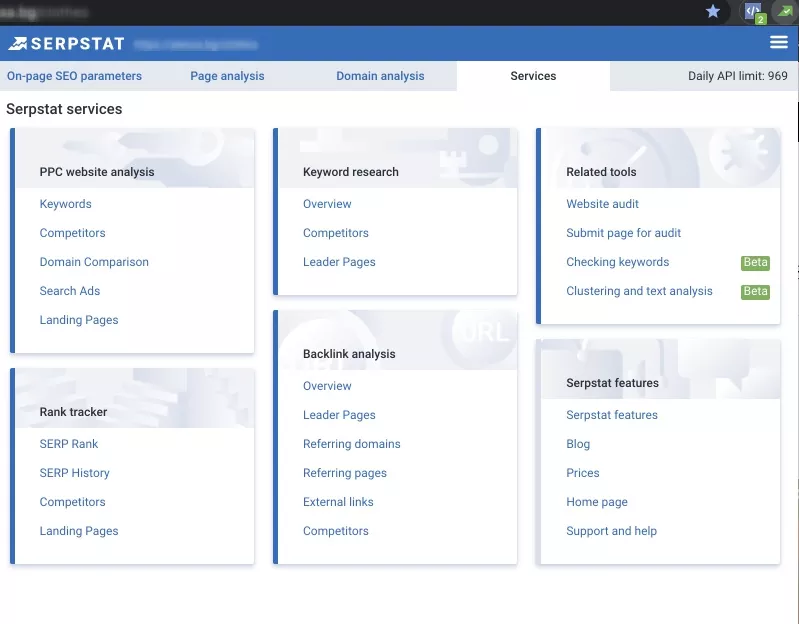Viewport: 799px width, 624px height.
Task: Open Serpstat features link in list
Action: point(612,415)
